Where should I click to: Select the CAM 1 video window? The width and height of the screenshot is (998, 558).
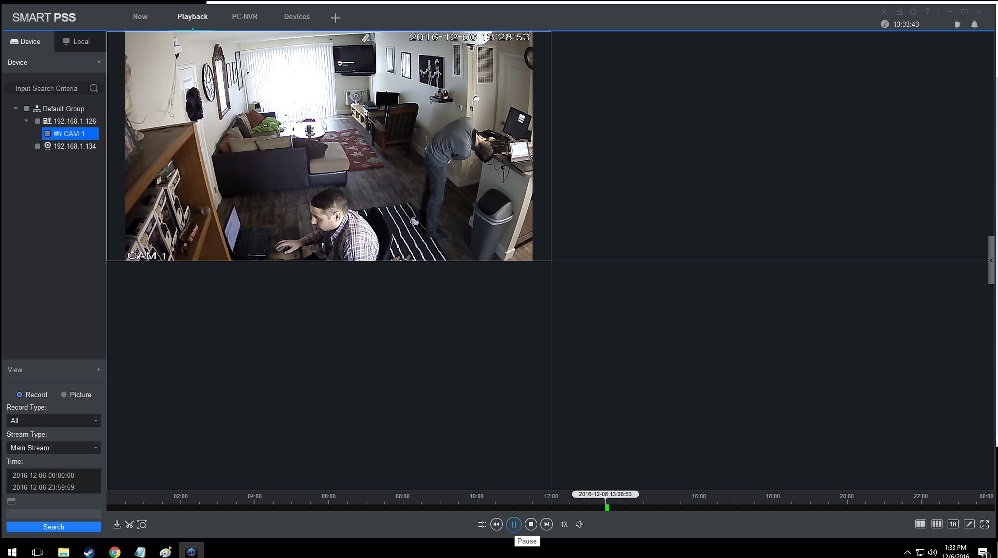coord(328,146)
